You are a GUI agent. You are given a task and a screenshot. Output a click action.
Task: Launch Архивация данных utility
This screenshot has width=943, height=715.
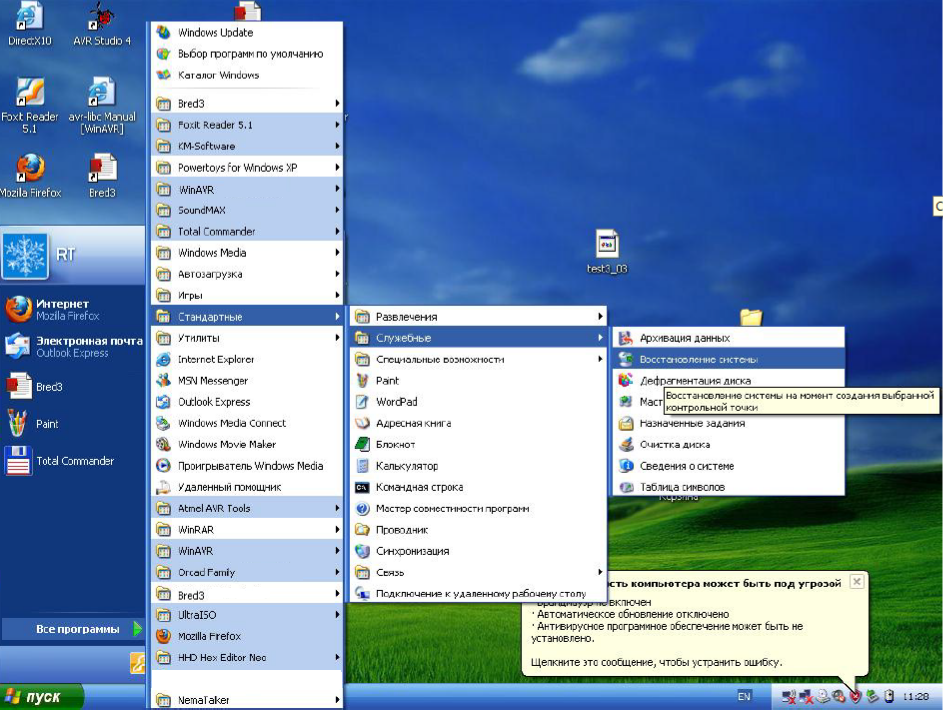(728, 338)
